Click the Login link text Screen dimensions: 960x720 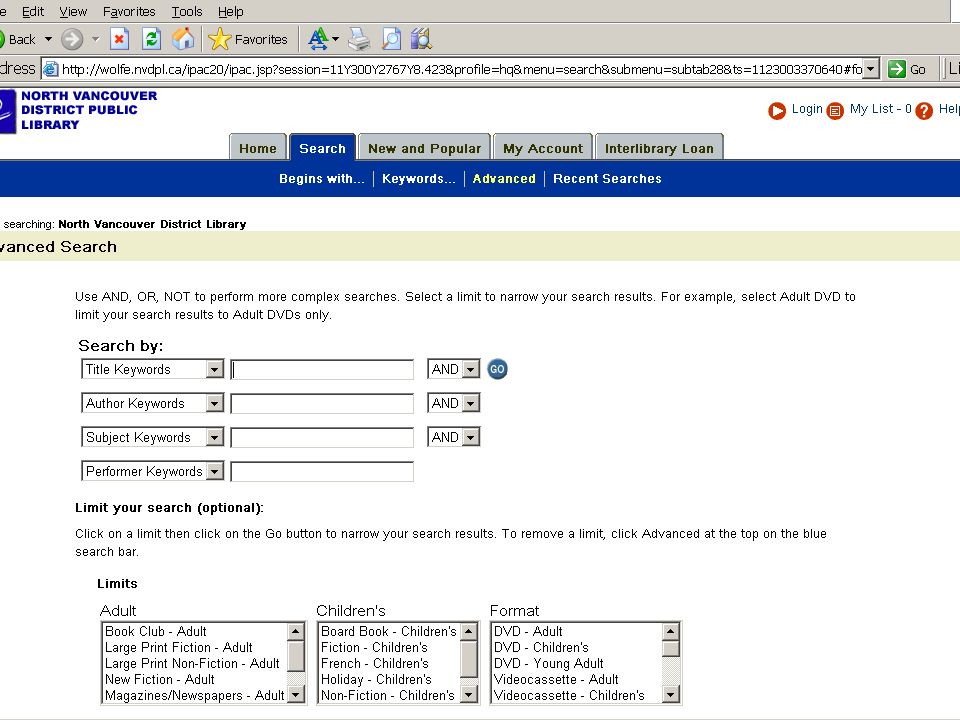pyautogui.click(x=807, y=109)
